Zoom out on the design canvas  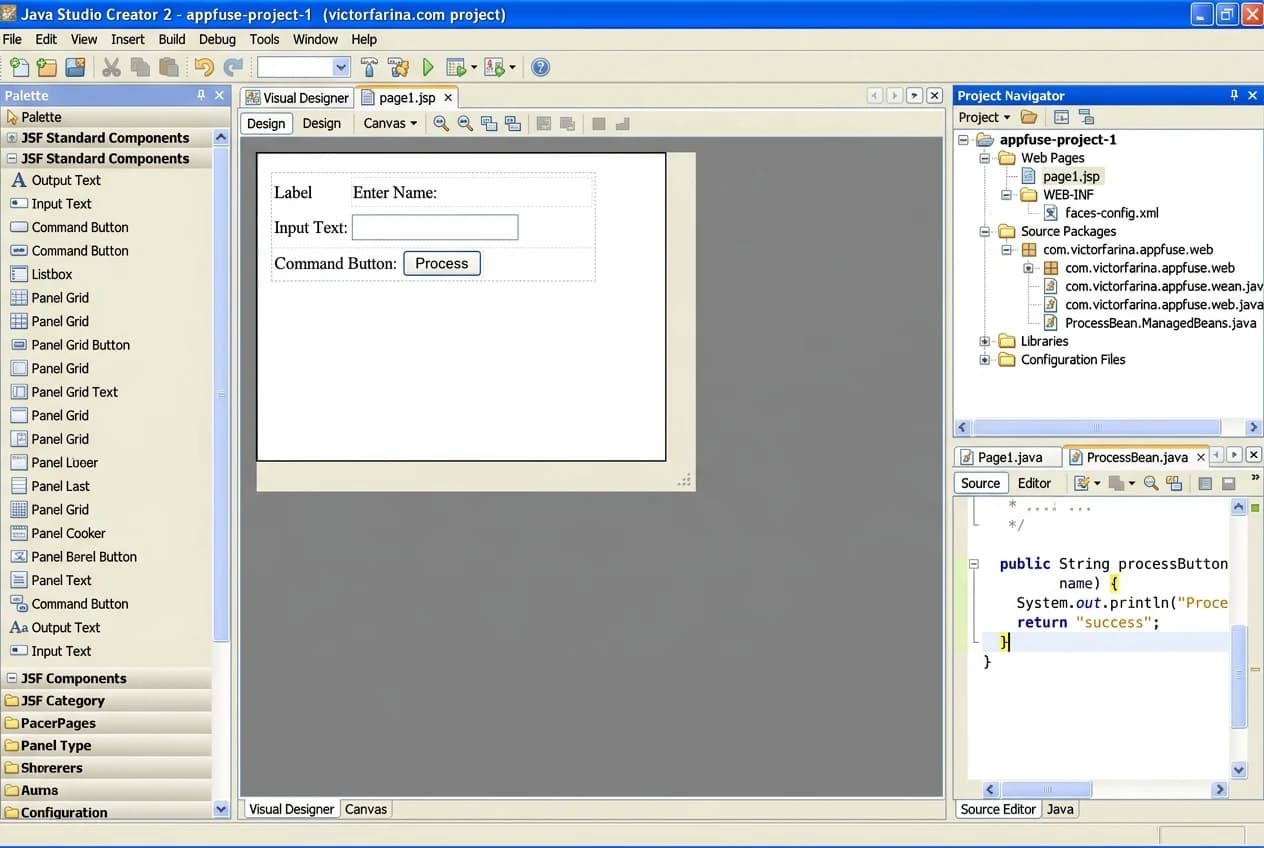(x=465, y=123)
